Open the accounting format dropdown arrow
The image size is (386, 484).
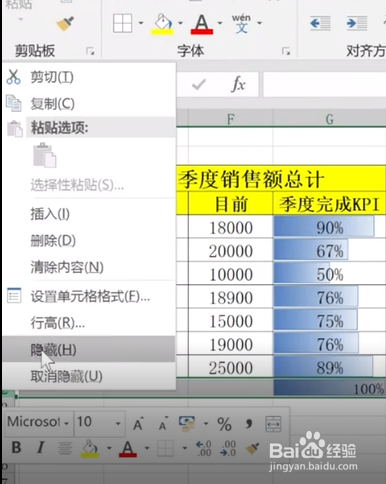click(206, 424)
